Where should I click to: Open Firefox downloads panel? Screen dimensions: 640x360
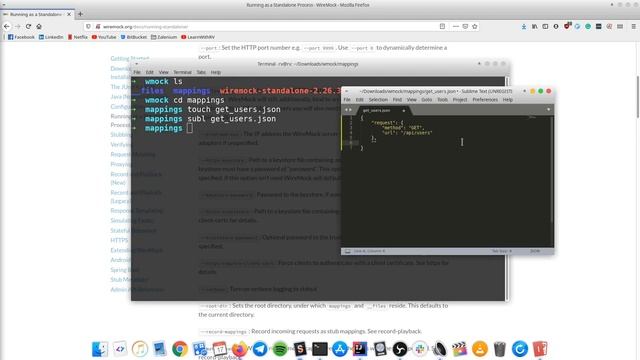click(524, 26)
